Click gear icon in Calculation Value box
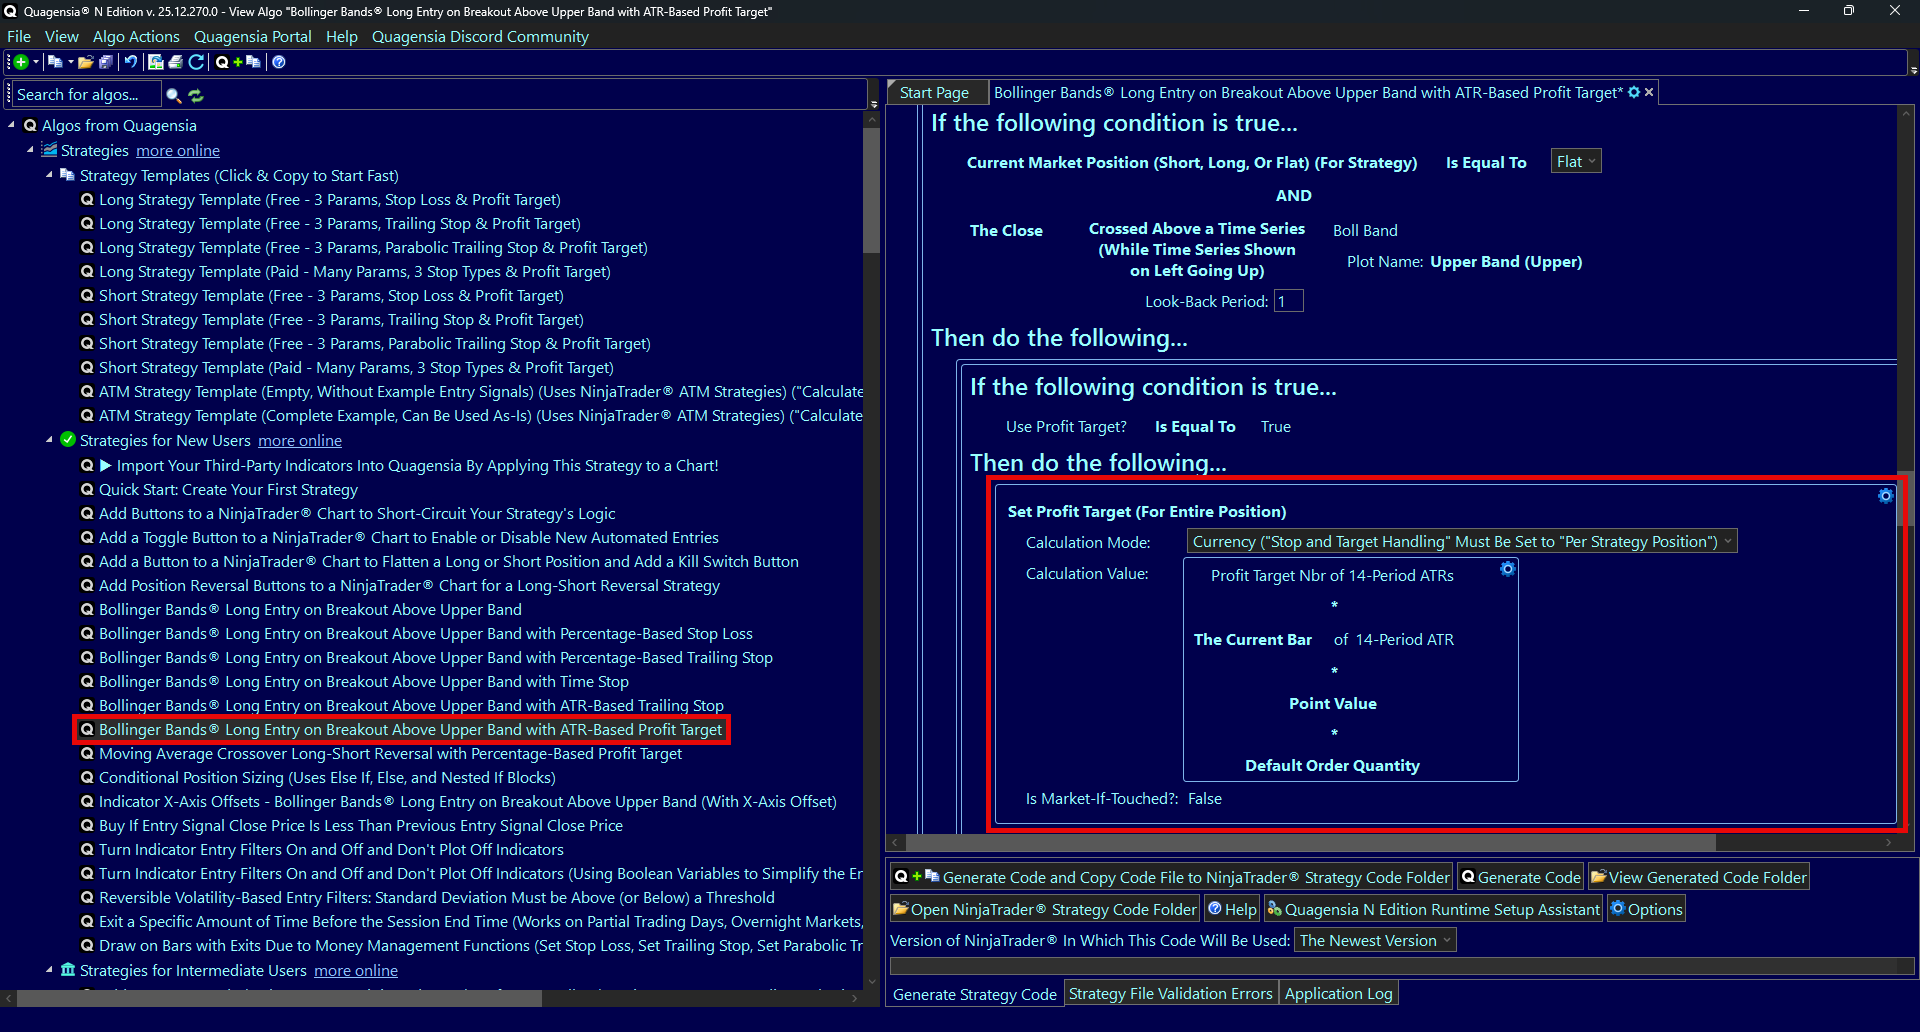 tap(1507, 569)
